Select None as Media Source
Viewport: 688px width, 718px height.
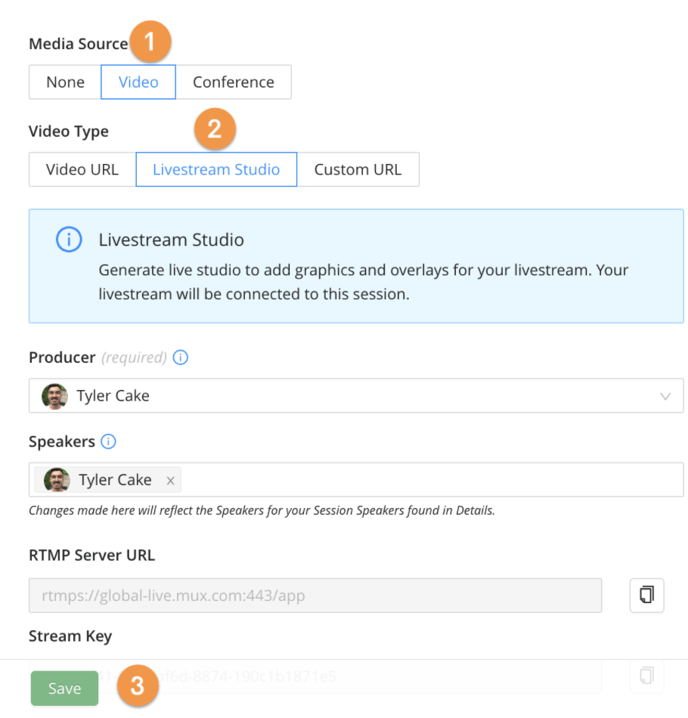tap(65, 82)
